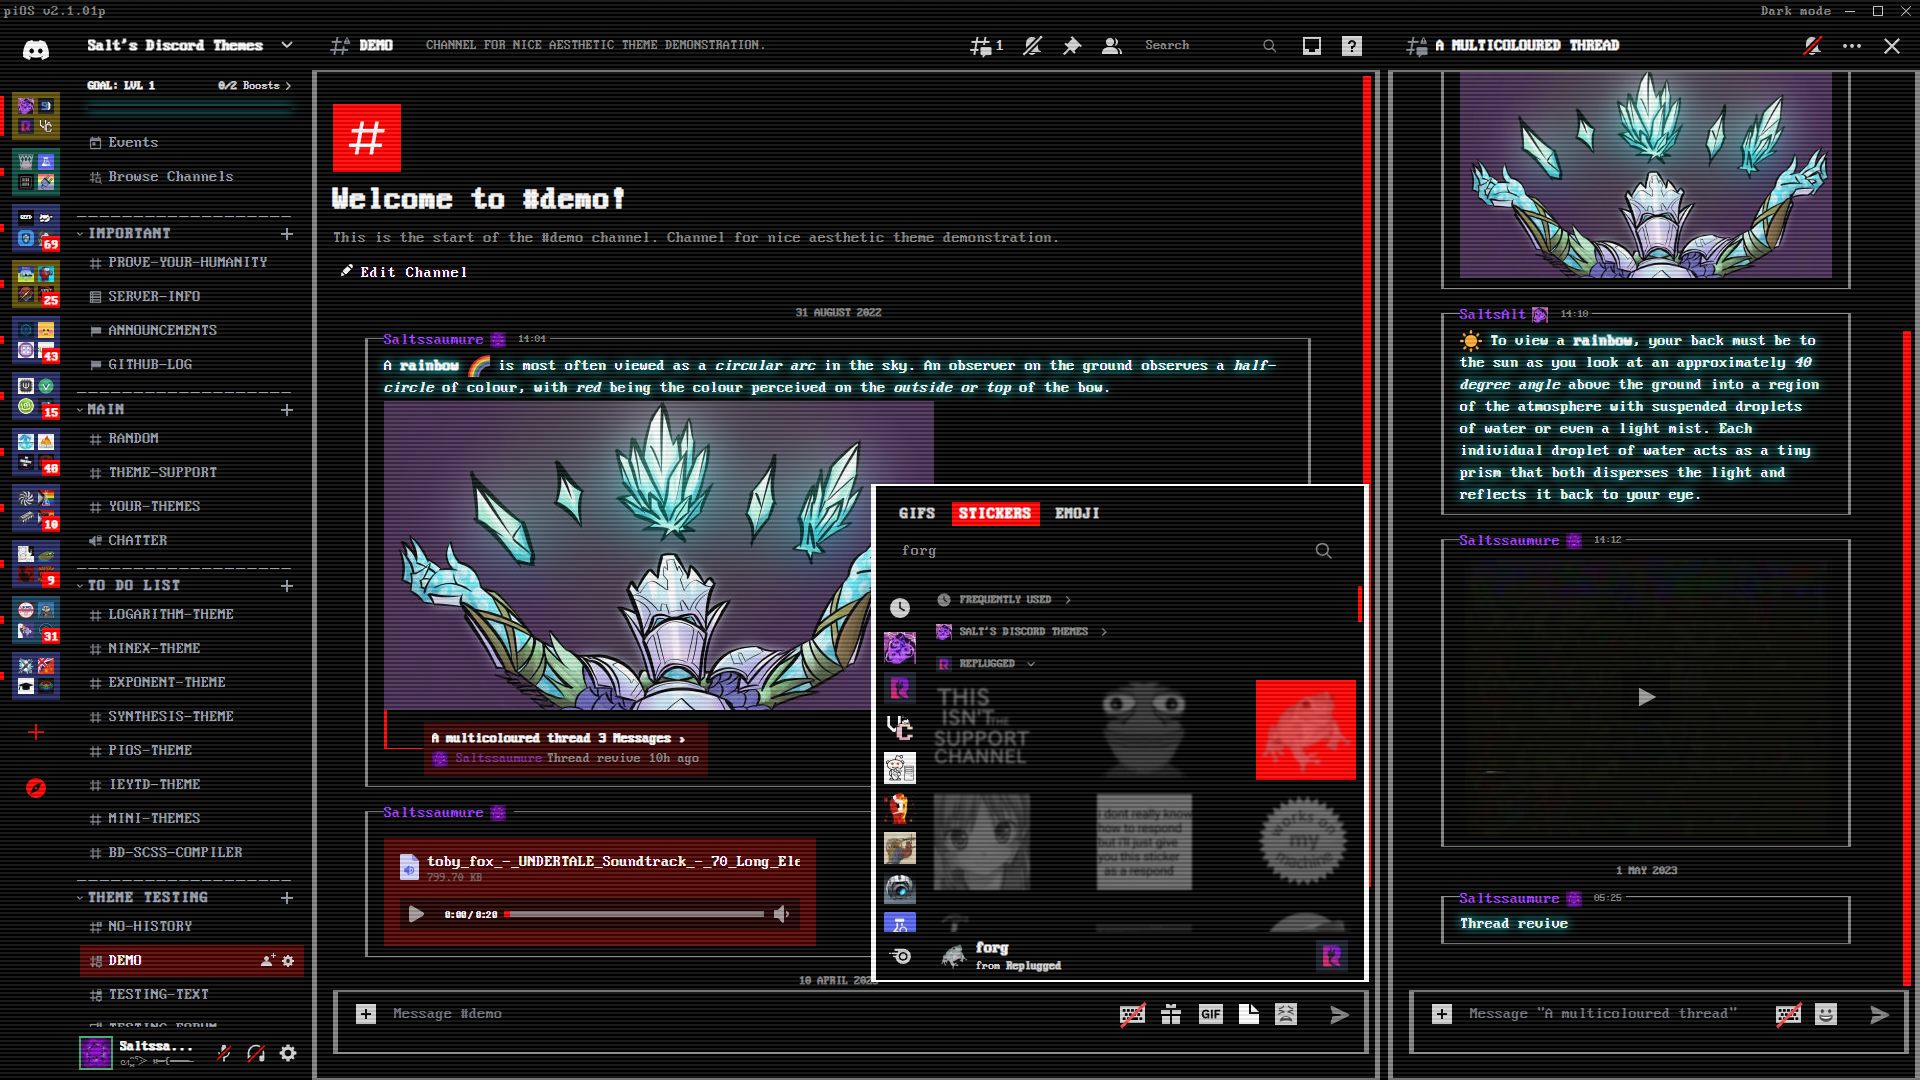Click the gift icon in message bar
Screen dimensions: 1920x1080
[1171, 1015]
